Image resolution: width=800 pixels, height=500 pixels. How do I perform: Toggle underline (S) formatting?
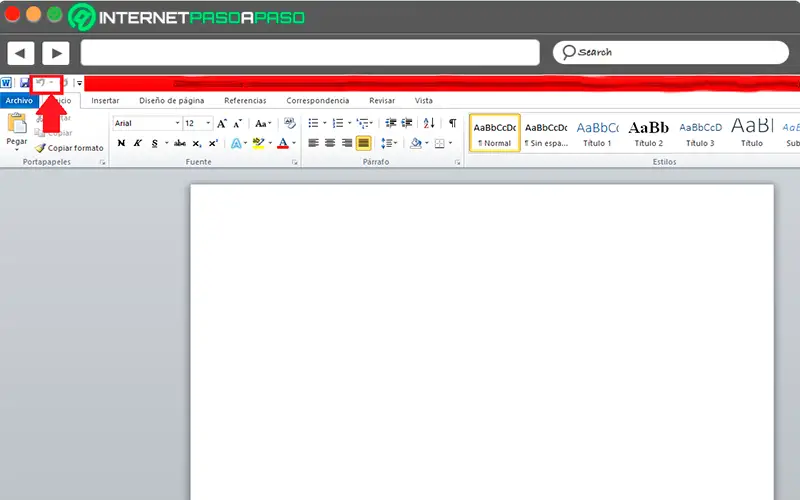point(155,143)
